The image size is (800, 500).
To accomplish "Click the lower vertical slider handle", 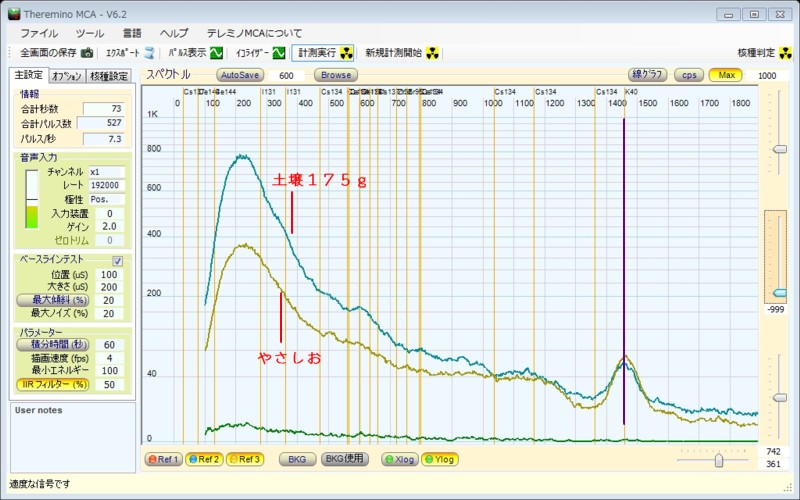I will tap(780, 397).
